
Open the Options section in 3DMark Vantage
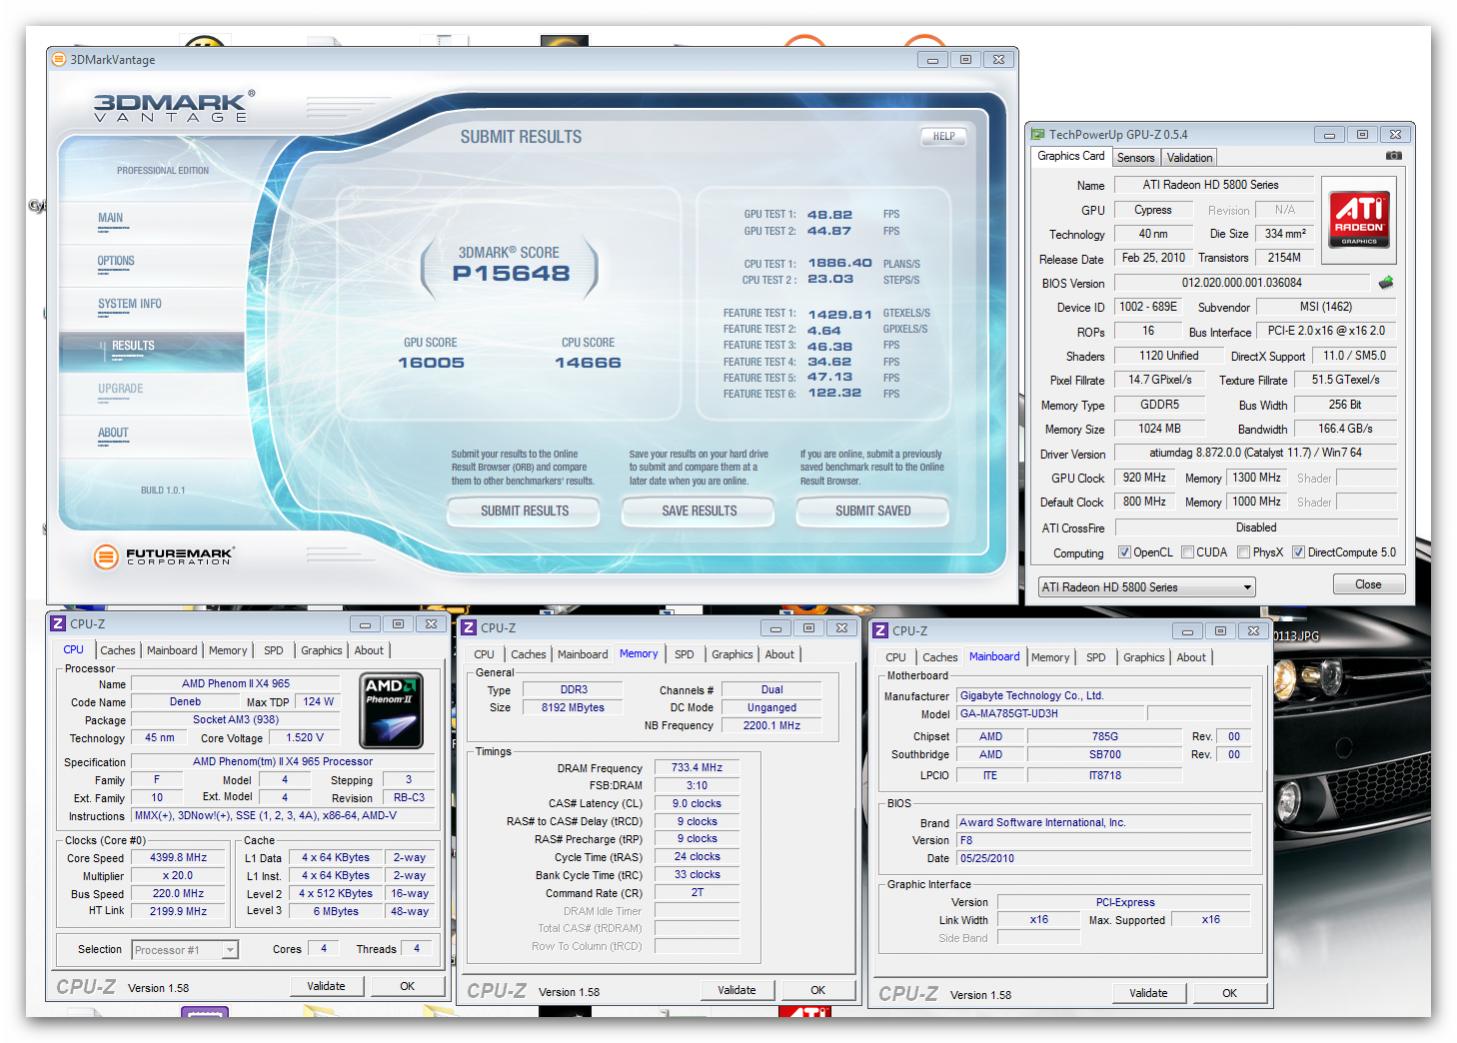coord(116,261)
